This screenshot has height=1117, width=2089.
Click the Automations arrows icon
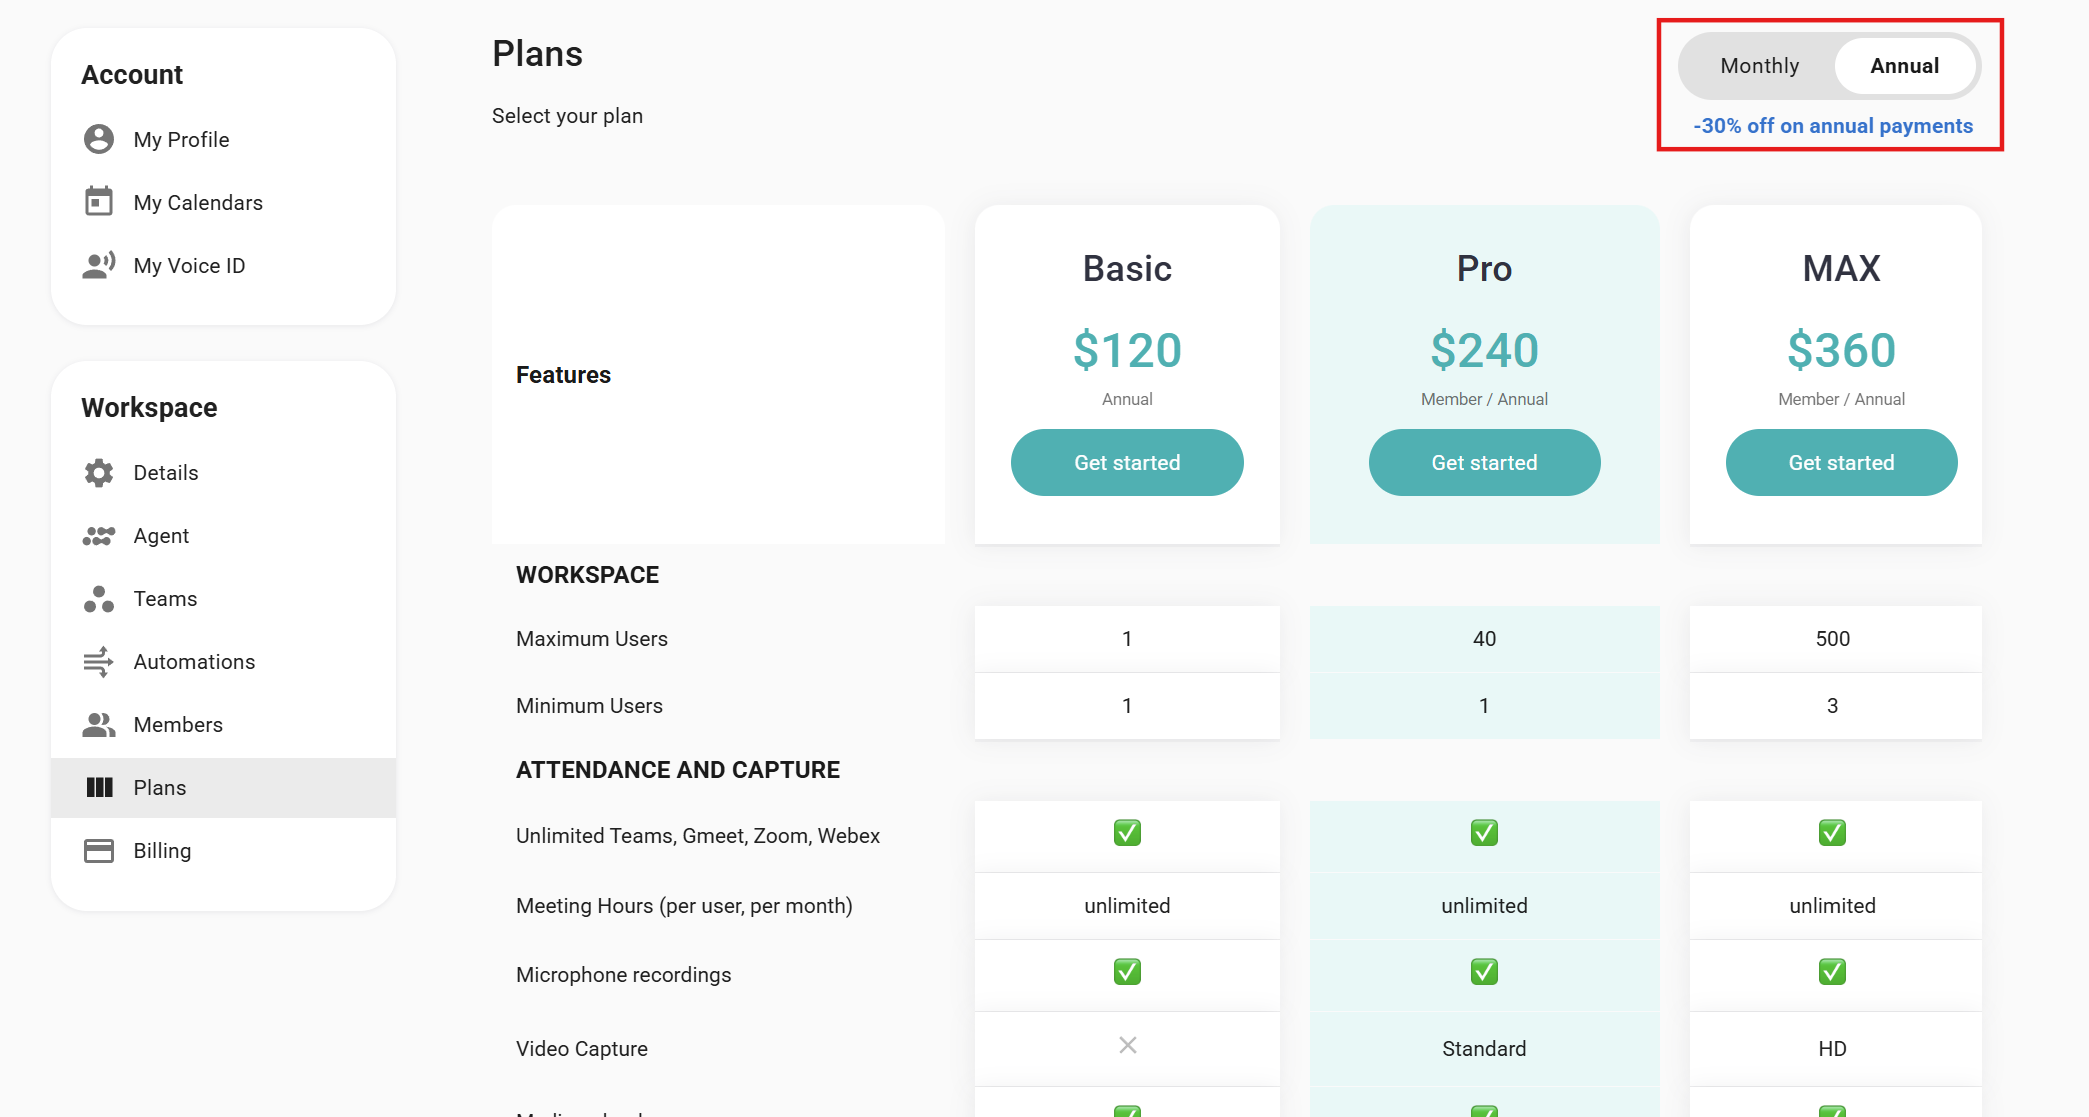tap(99, 662)
